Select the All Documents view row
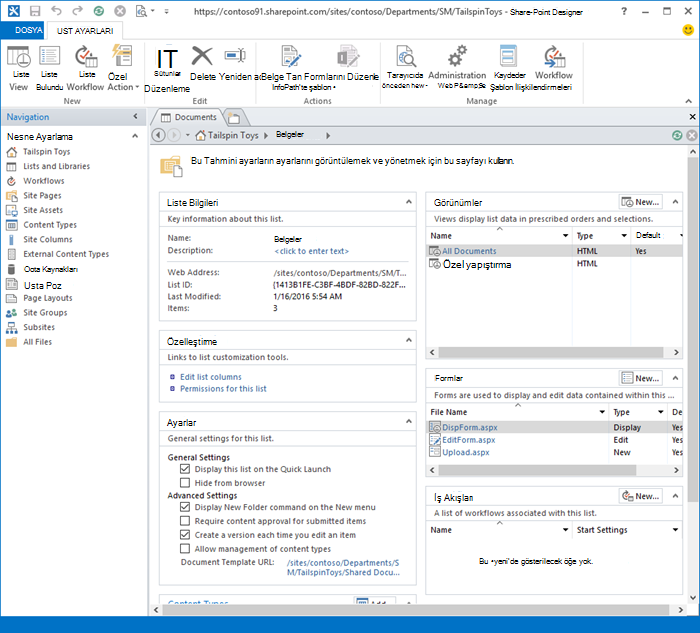 (x=554, y=251)
